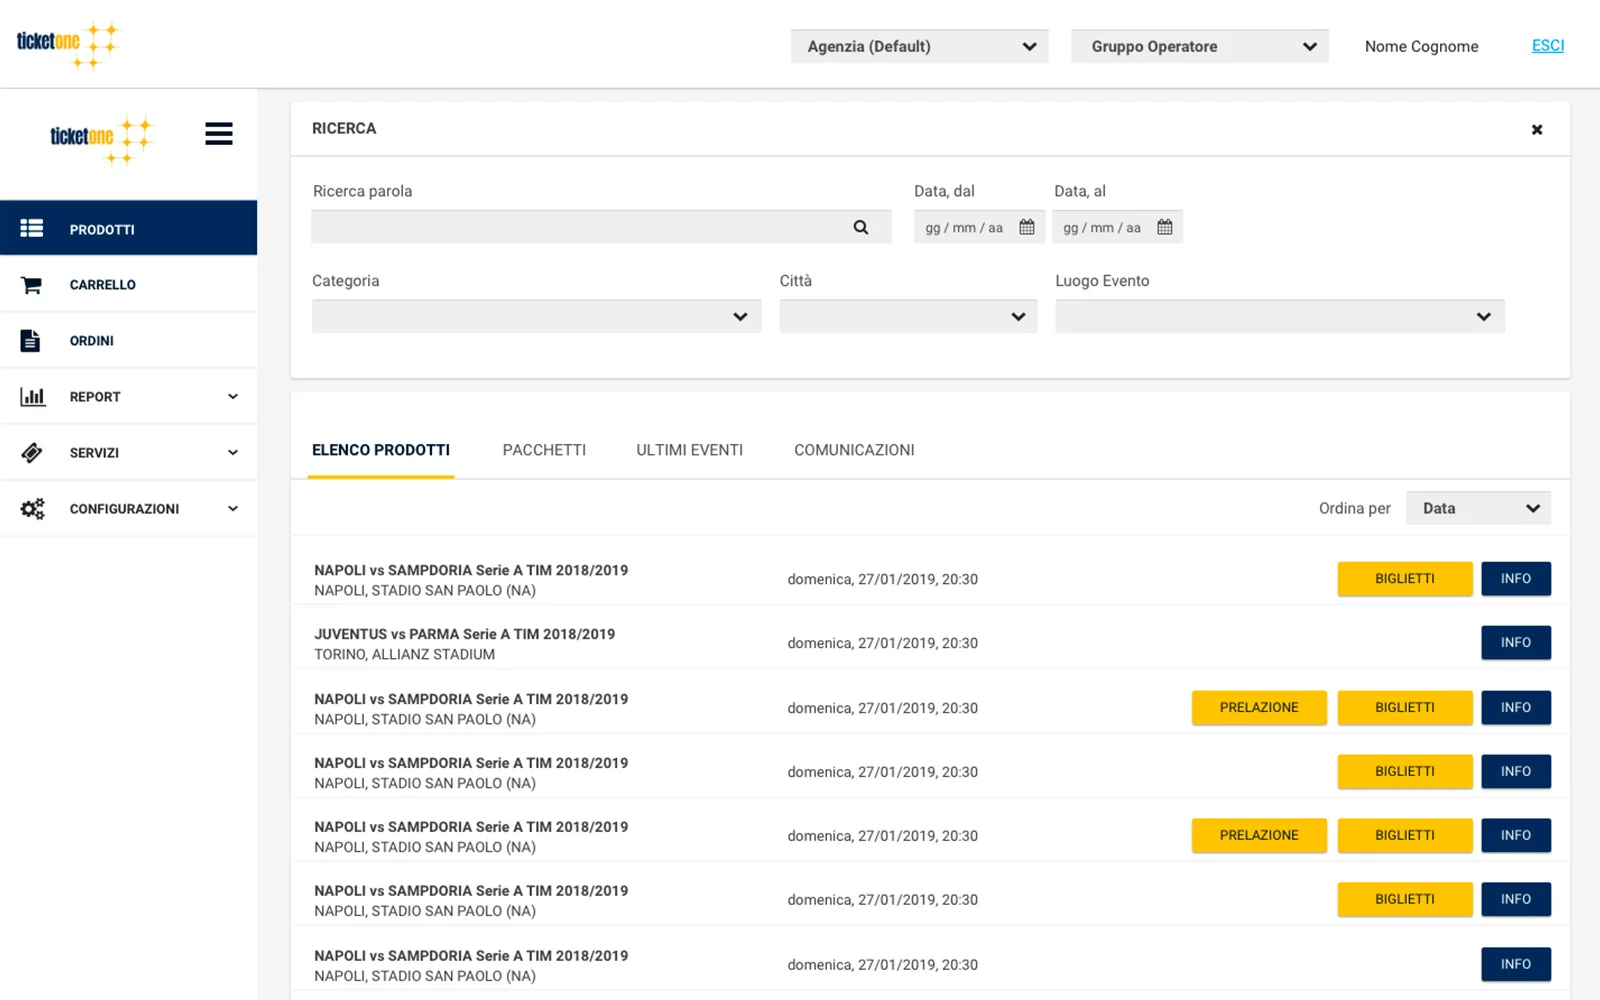Click Biglietti in fourth product row
Screen dimensions: 1600x1000
1405,772
